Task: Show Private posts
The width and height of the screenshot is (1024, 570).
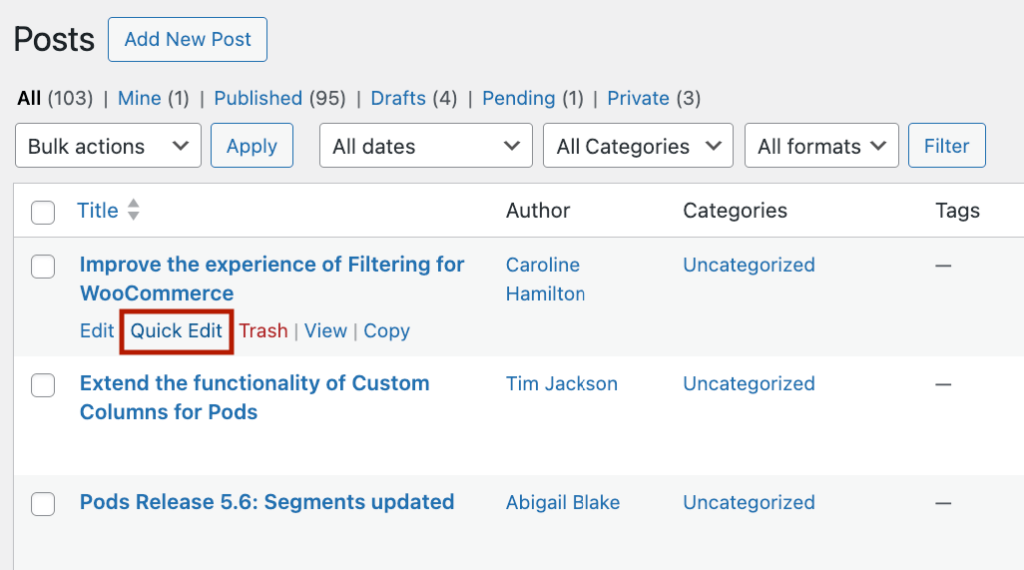Action: (638, 98)
